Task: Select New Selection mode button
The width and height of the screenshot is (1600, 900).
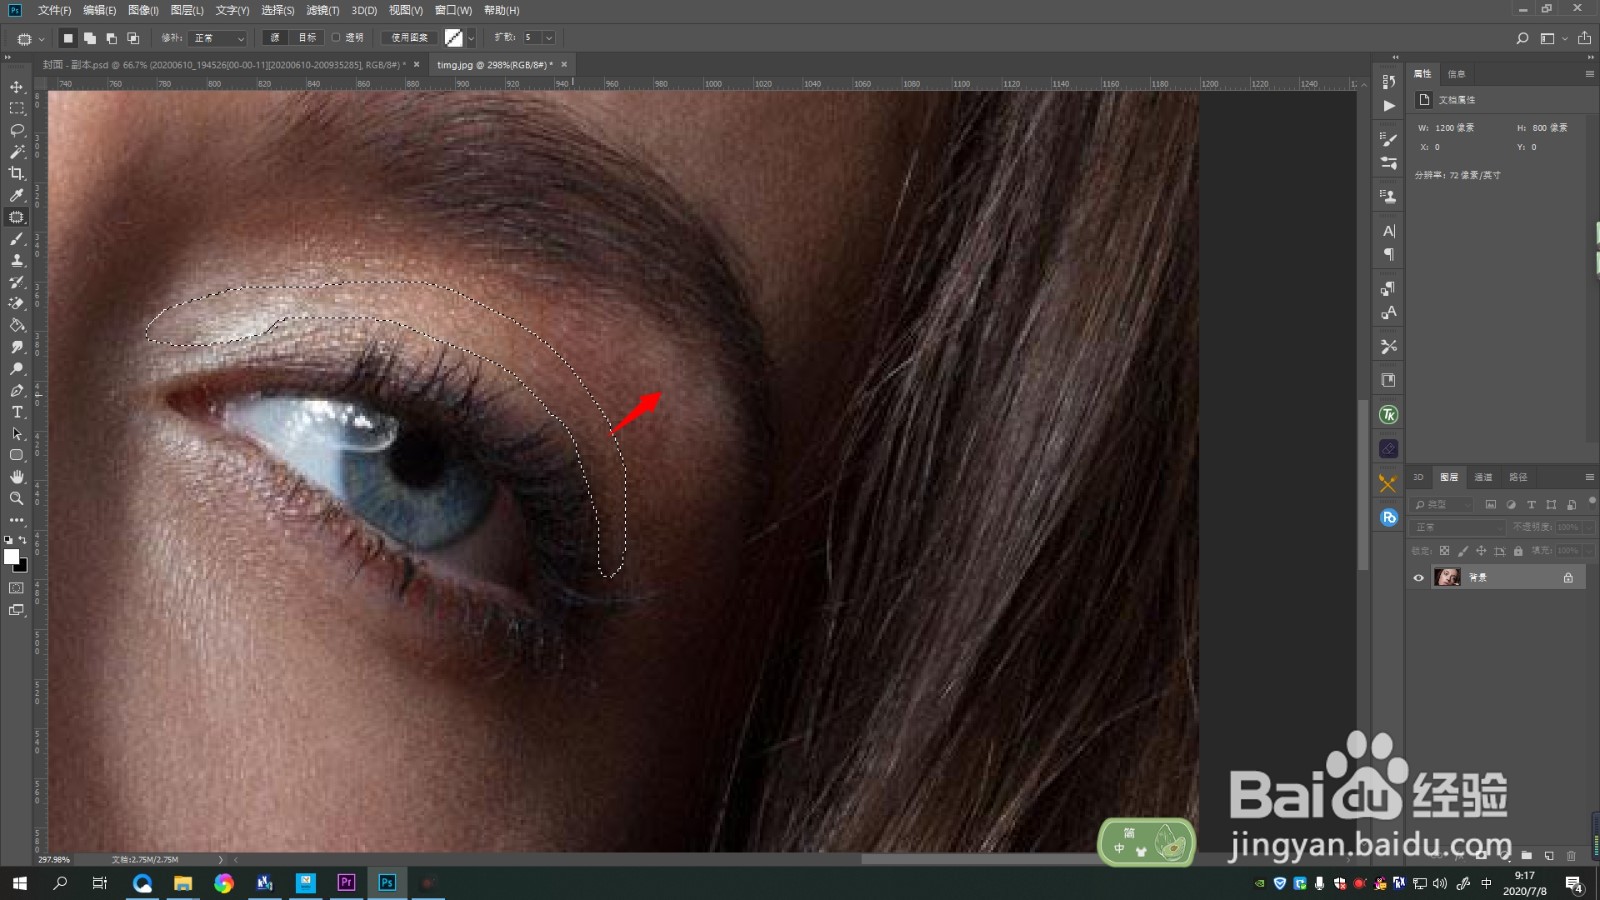Action: point(68,38)
